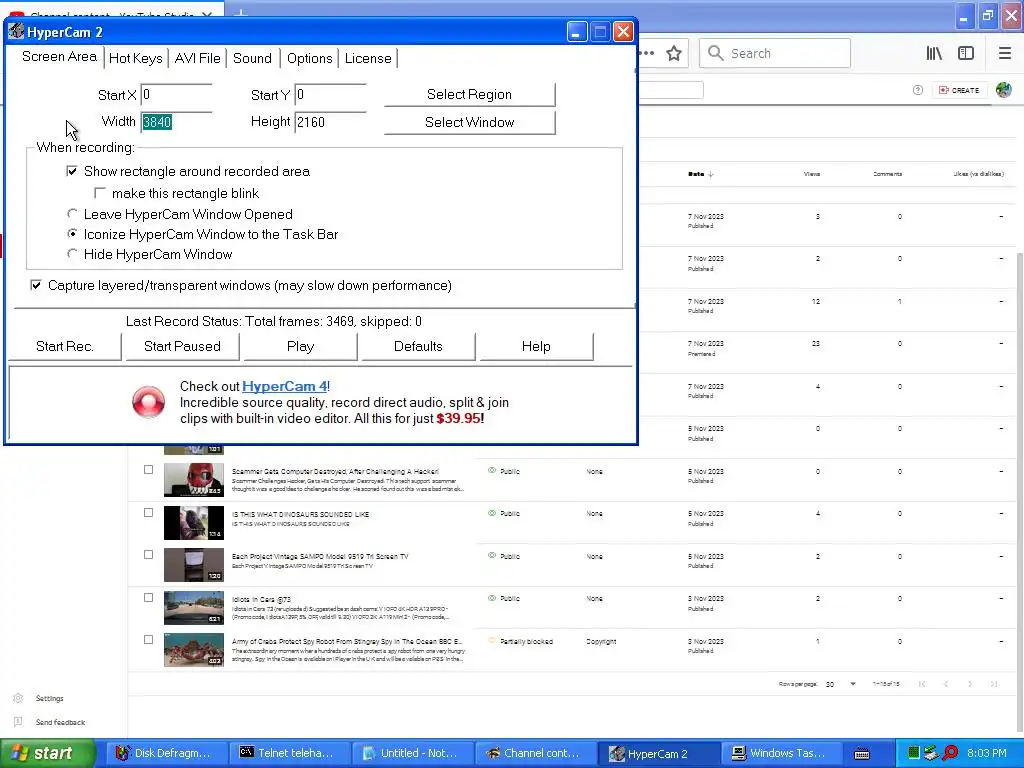Screen dimensions: 1024x768
Task: Open Army of Crabs video thumbnail
Action: point(194,650)
